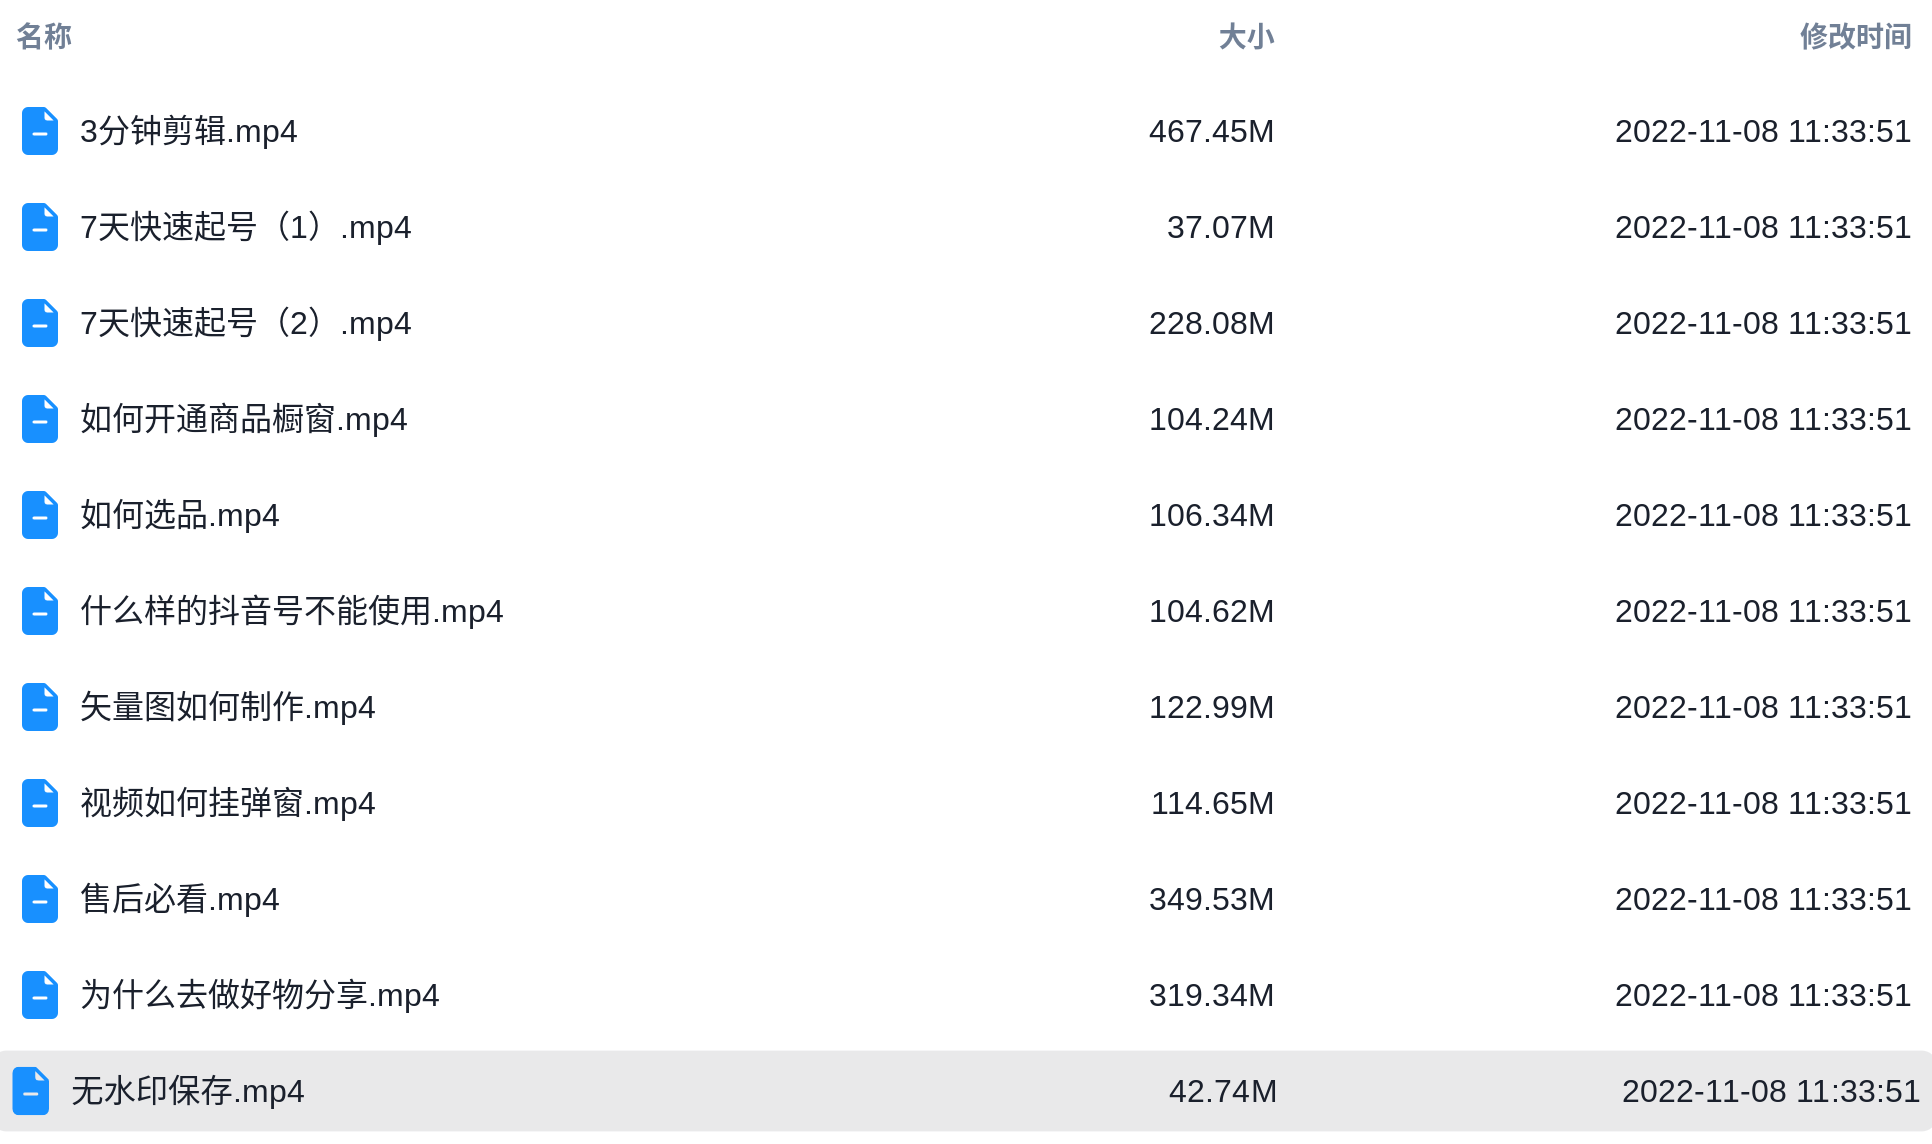Select the 如何选品.mp4 file name

179,515
